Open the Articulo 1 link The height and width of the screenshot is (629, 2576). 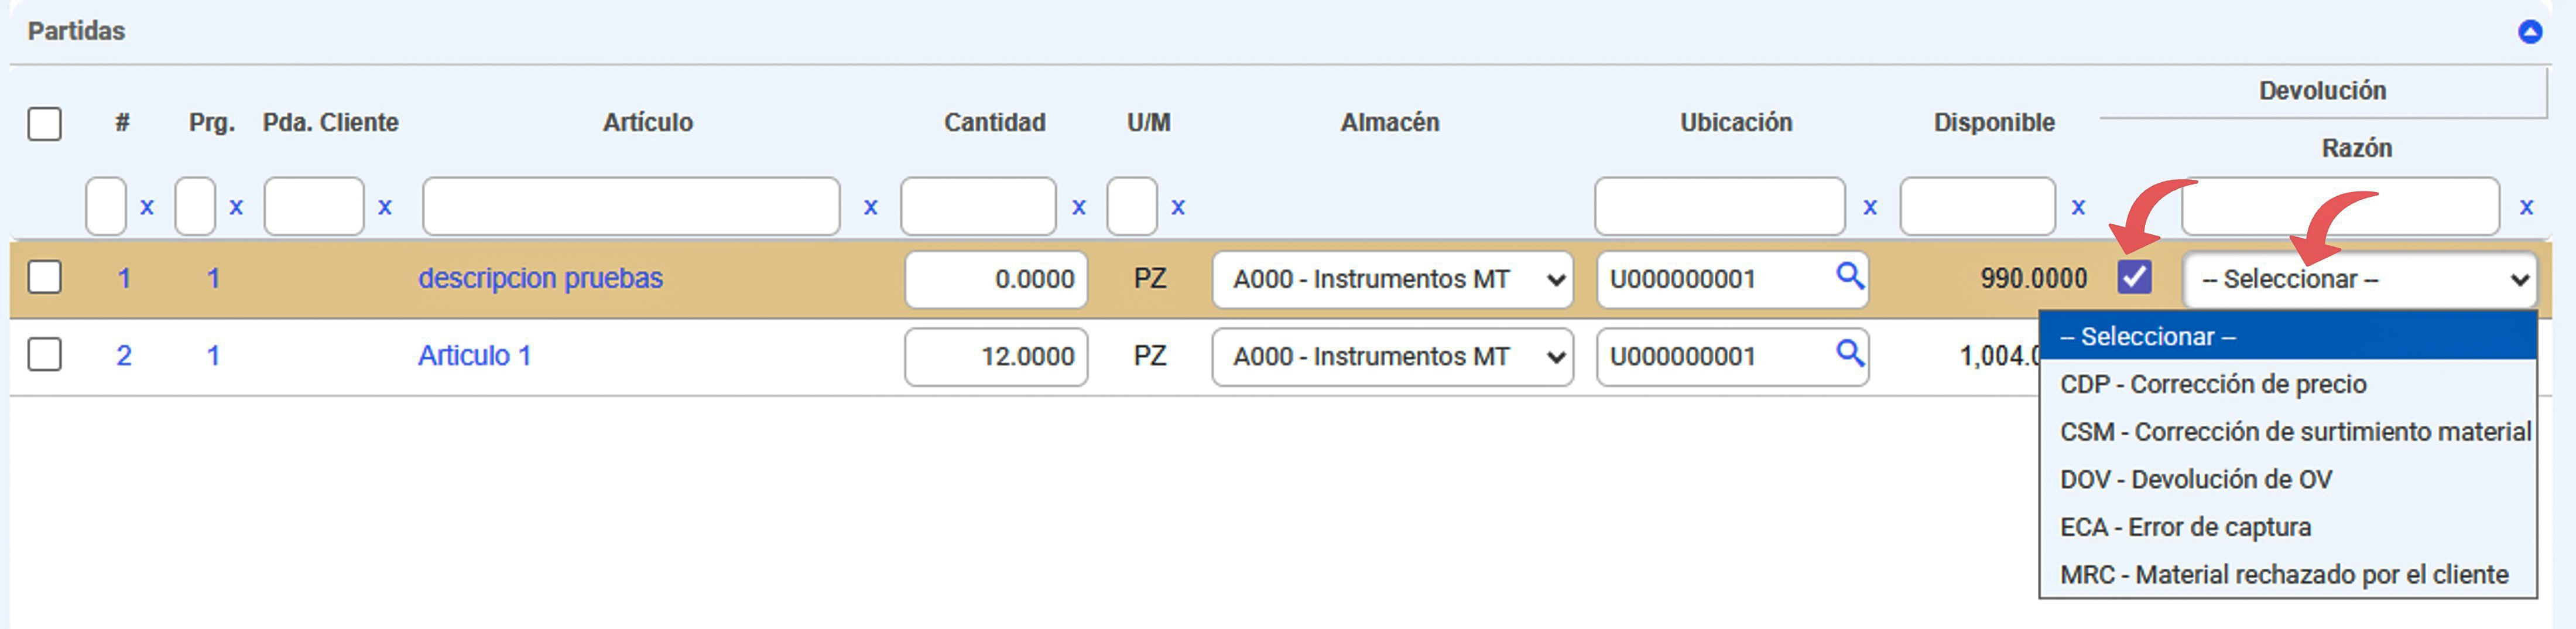(474, 355)
